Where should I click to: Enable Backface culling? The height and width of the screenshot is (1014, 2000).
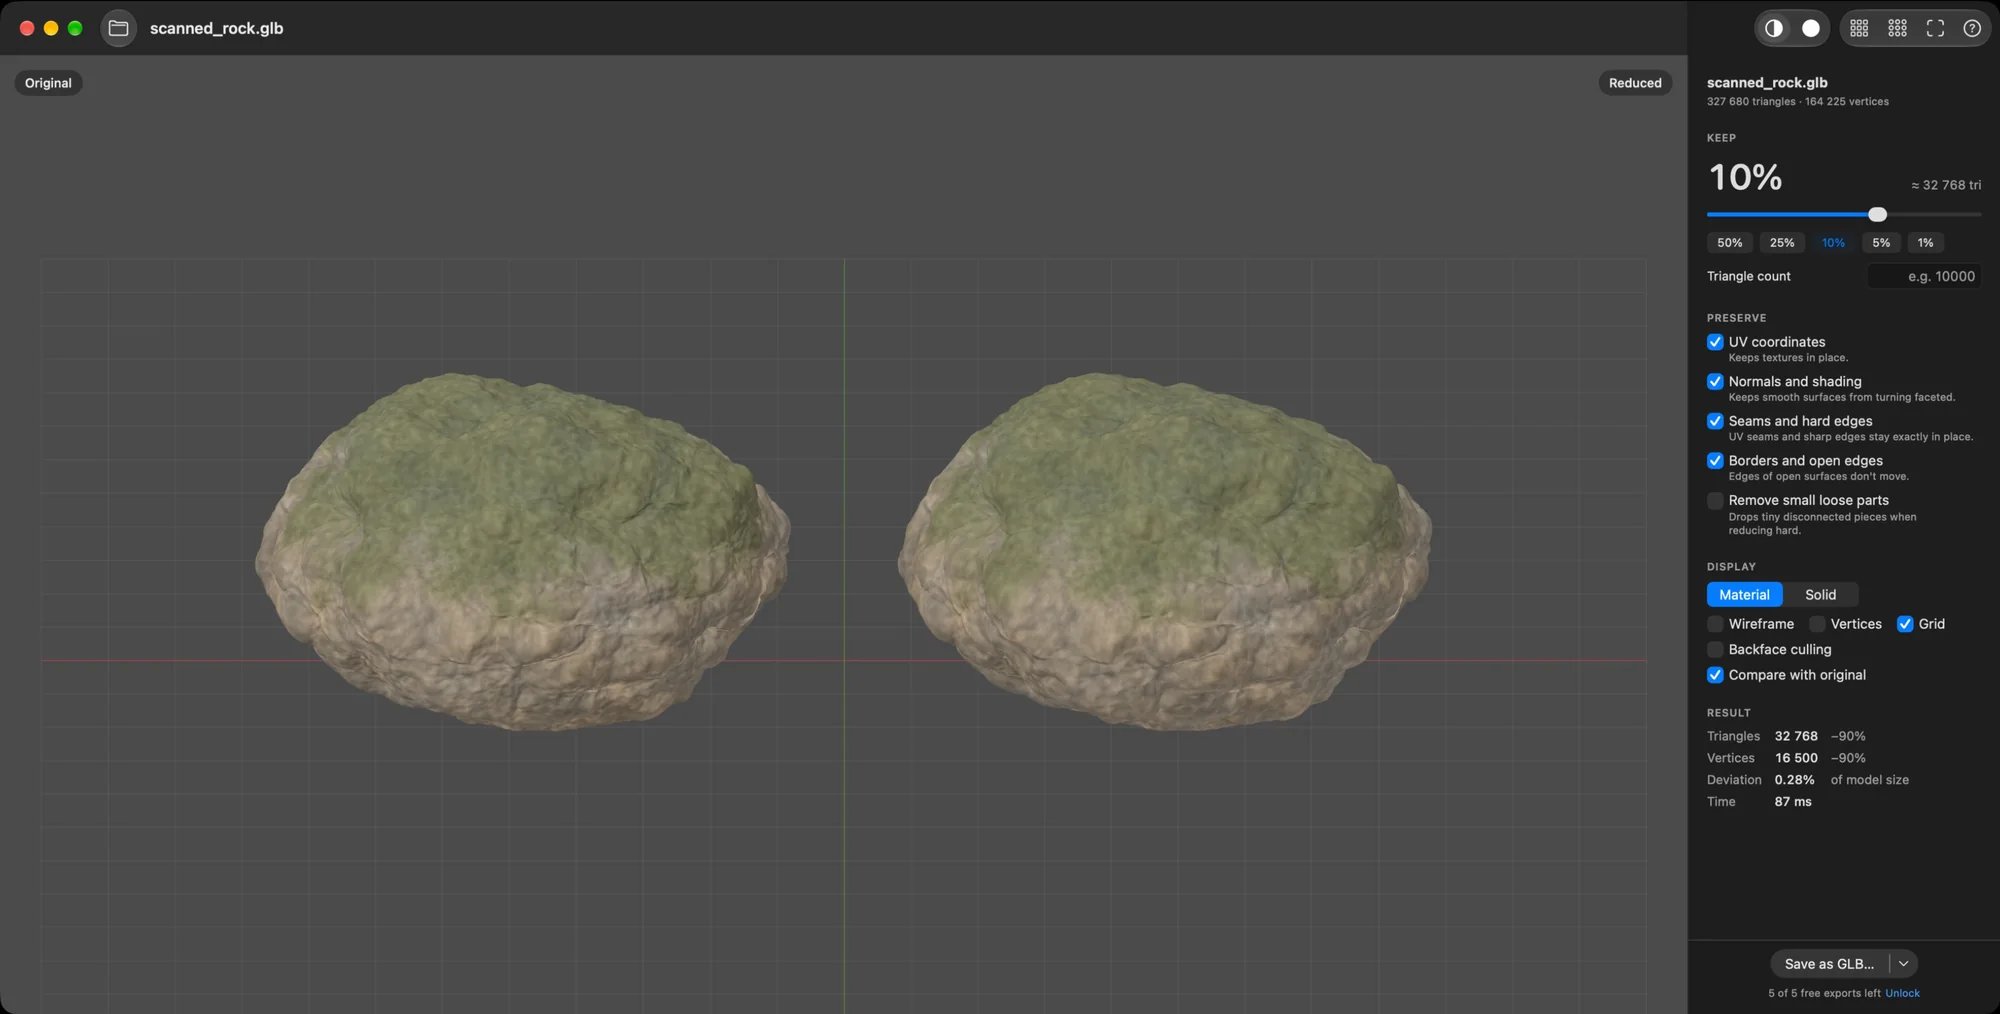1715,649
